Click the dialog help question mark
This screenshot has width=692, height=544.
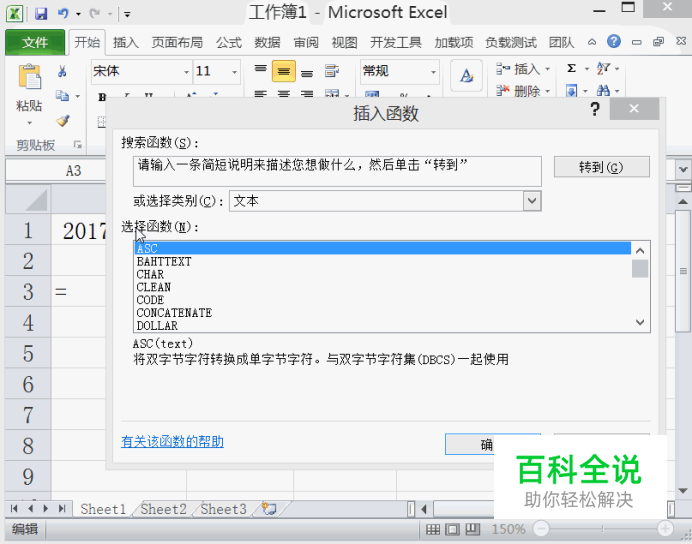[595, 108]
